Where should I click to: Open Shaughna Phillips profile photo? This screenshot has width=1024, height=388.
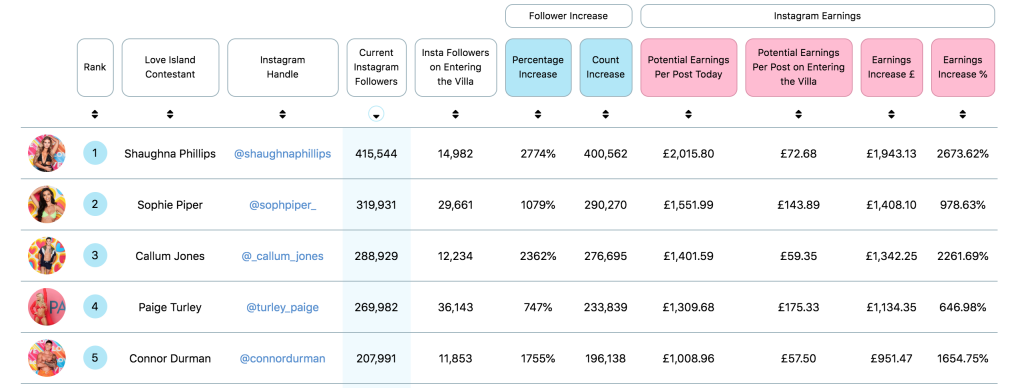(47, 154)
